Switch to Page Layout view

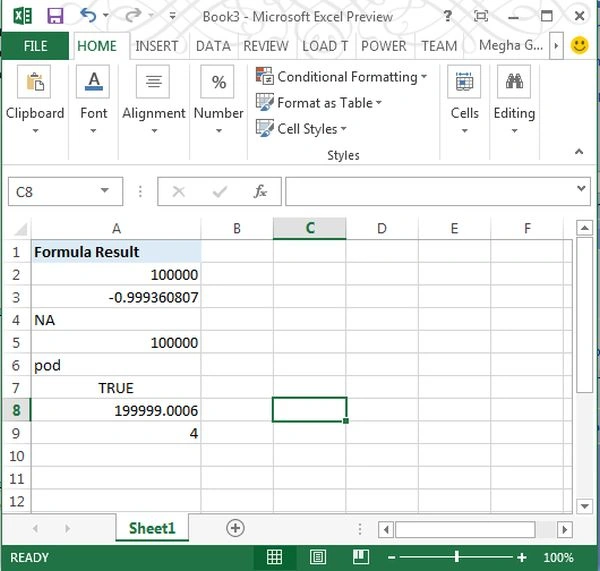click(318, 557)
